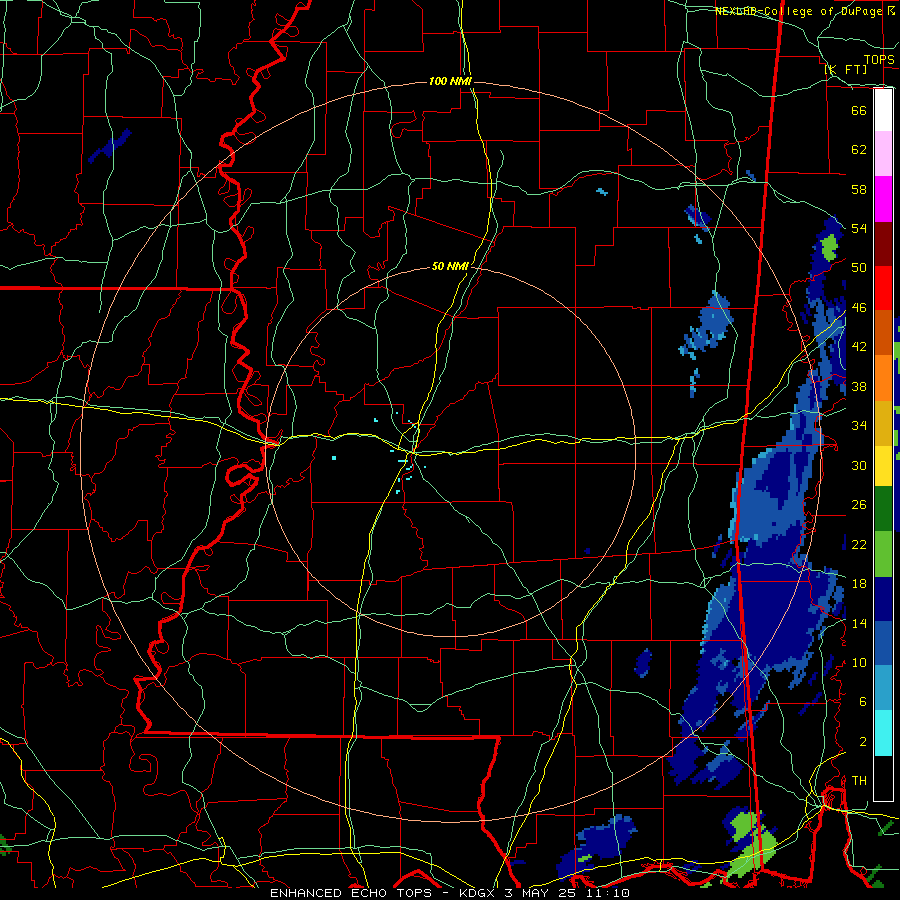900x900 pixels.
Task: Click the black TH legend swatch
Action: [883, 778]
